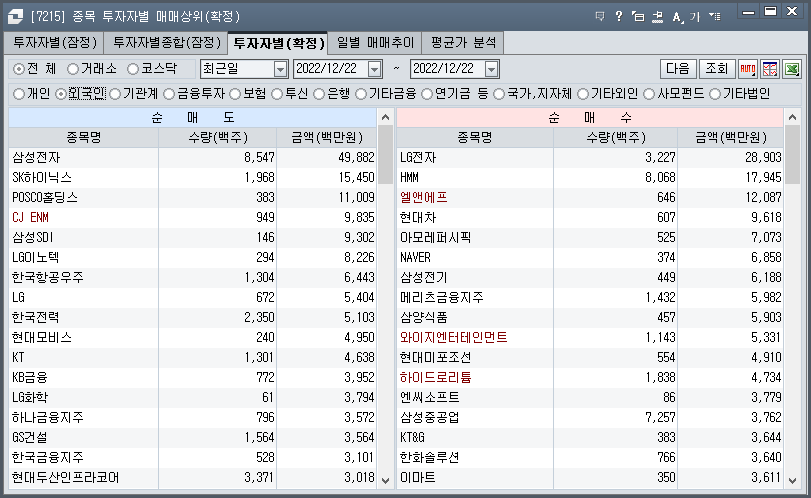Click the font size A icon
Image resolution: width=811 pixels, height=498 pixels.
pos(677,17)
